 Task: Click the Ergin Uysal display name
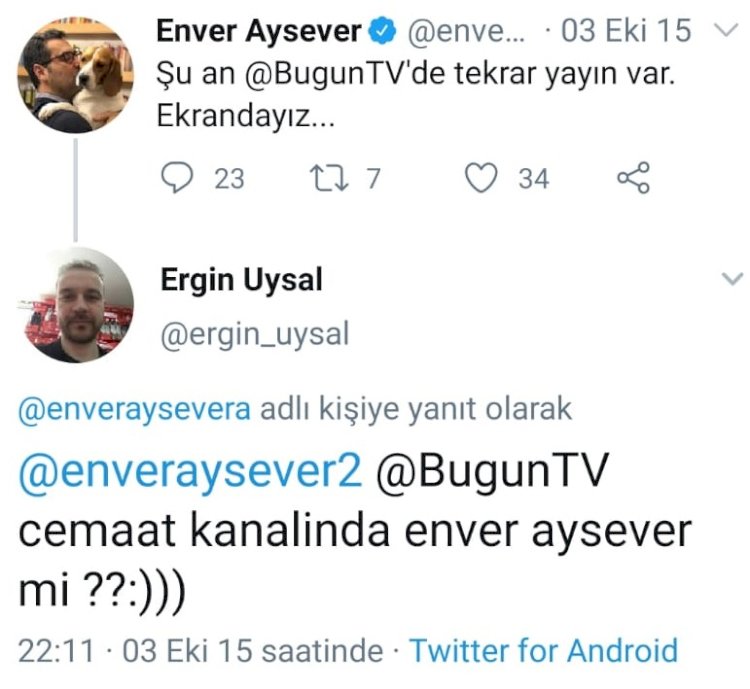coord(242,279)
